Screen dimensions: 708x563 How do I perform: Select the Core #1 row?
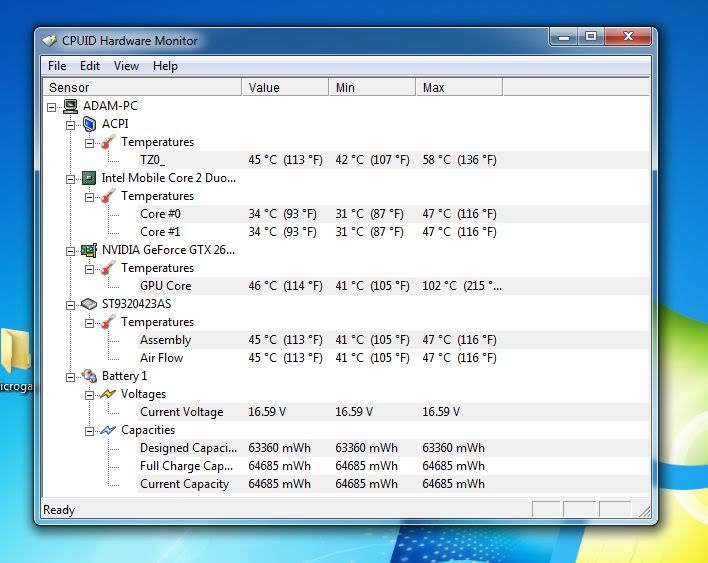394,232
